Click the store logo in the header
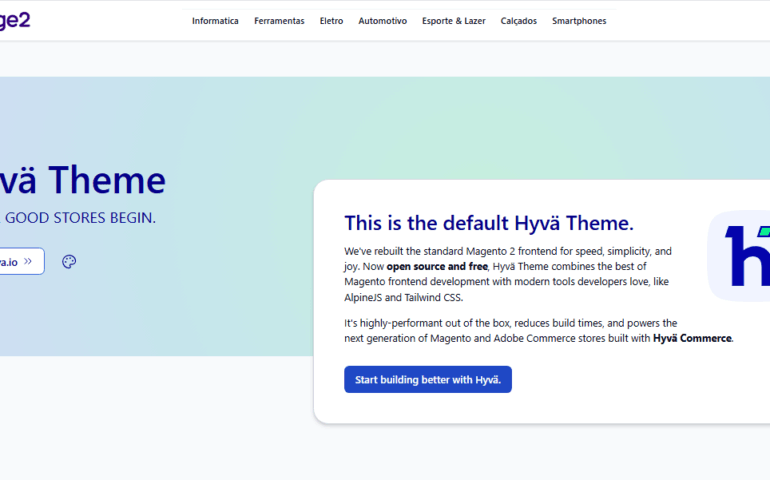 point(15,20)
